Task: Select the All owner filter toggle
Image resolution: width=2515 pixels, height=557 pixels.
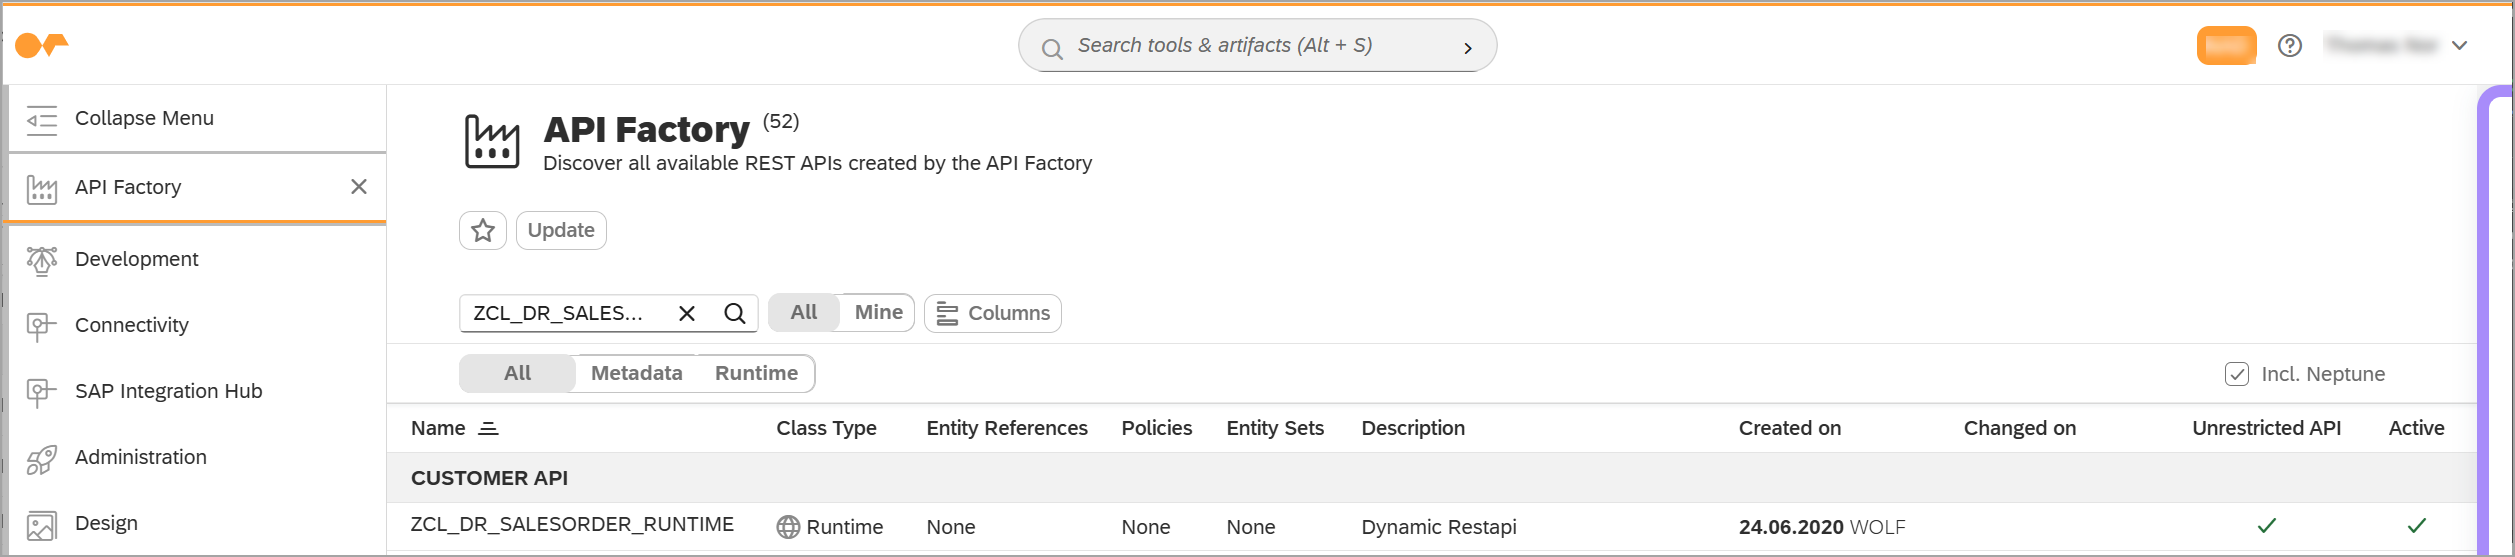Action: click(x=804, y=312)
